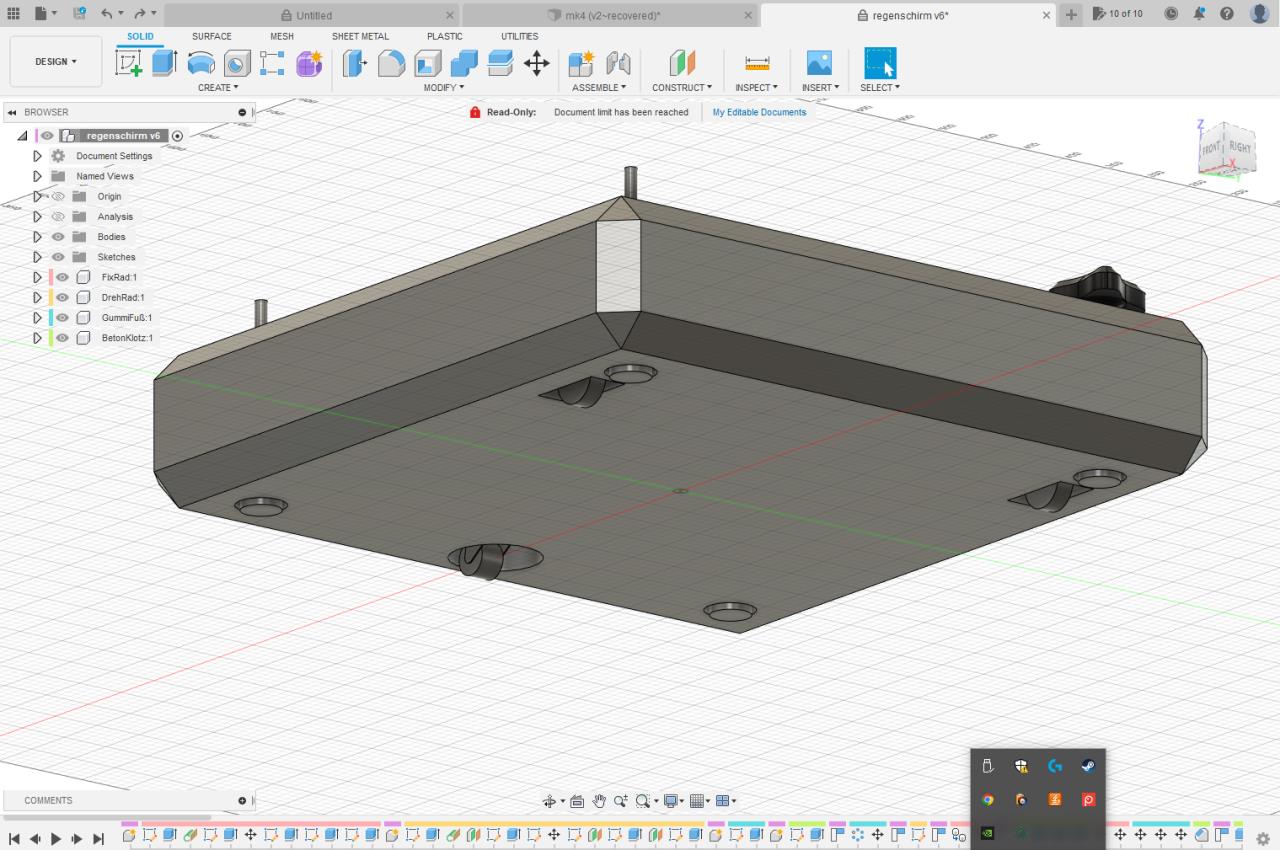Toggle visibility of Origin folder
The height and width of the screenshot is (850, 1280).
58,197
